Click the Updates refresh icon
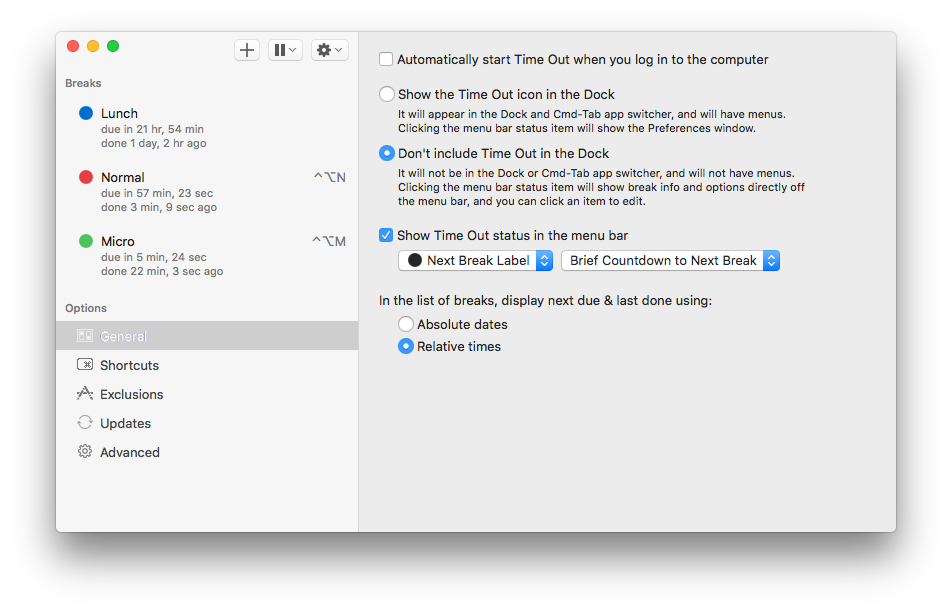The height and width of the screenshot is (612, 952). [x=85, y=423]
